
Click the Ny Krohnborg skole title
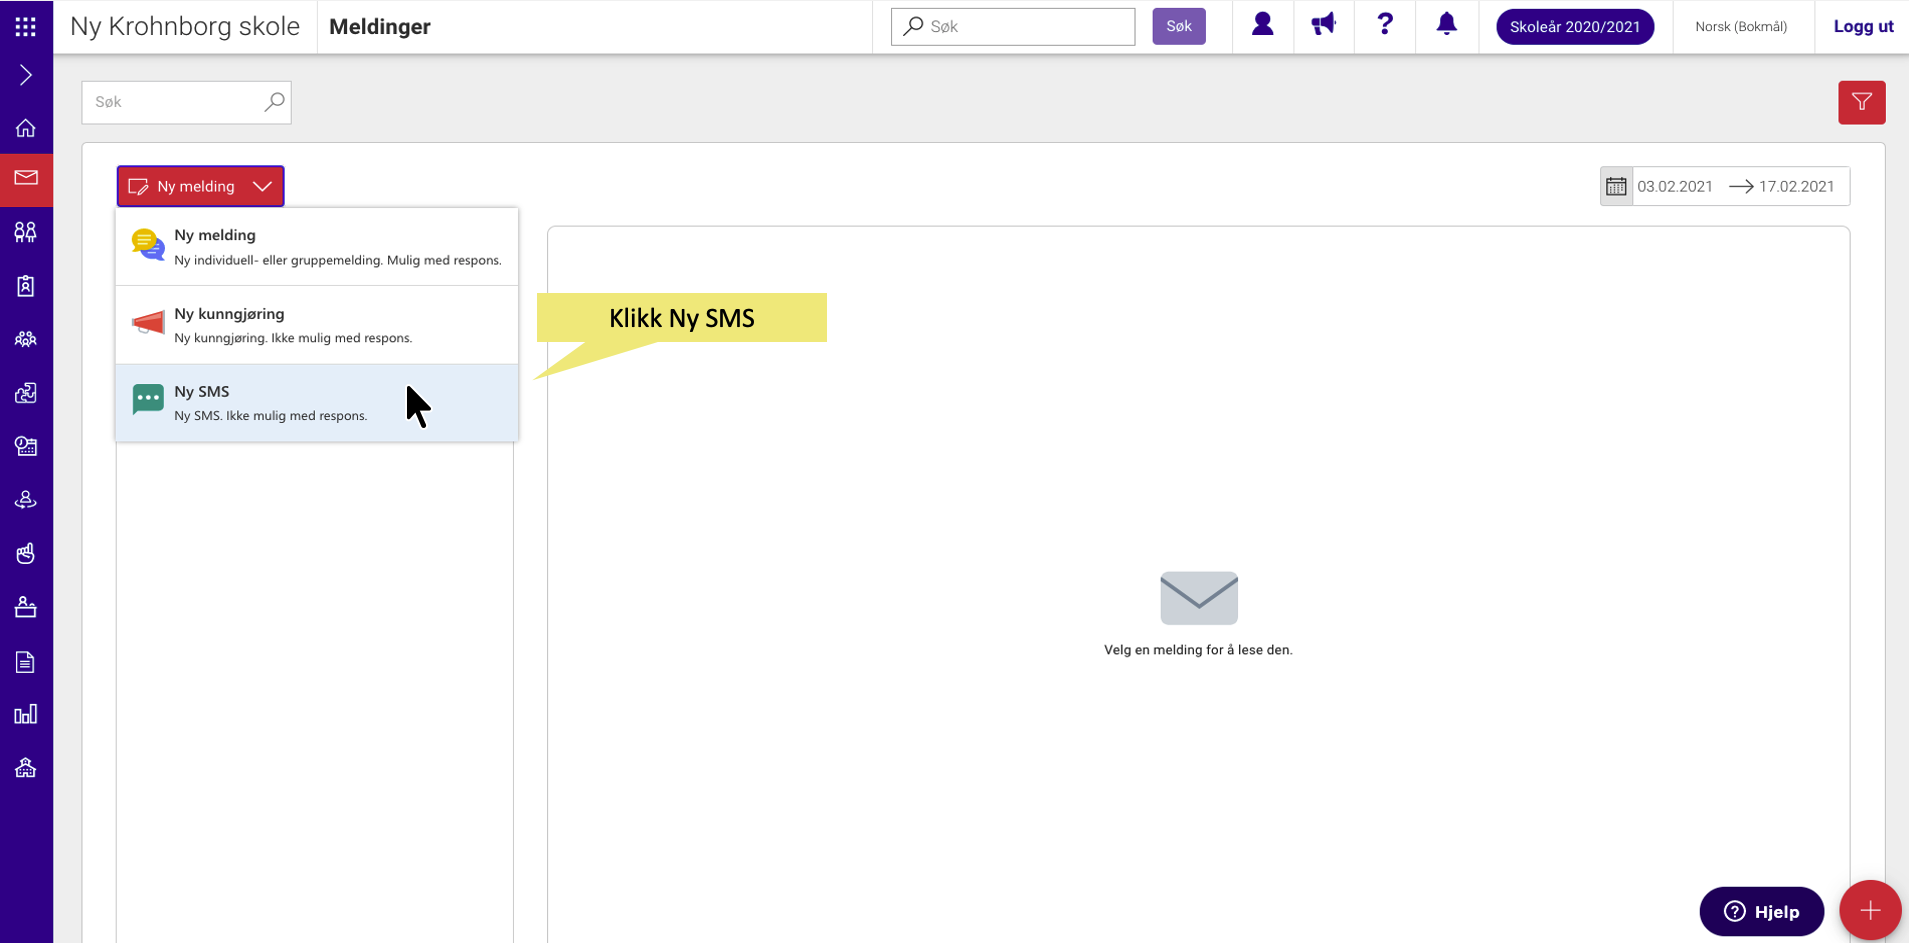(x=185, y=27)
